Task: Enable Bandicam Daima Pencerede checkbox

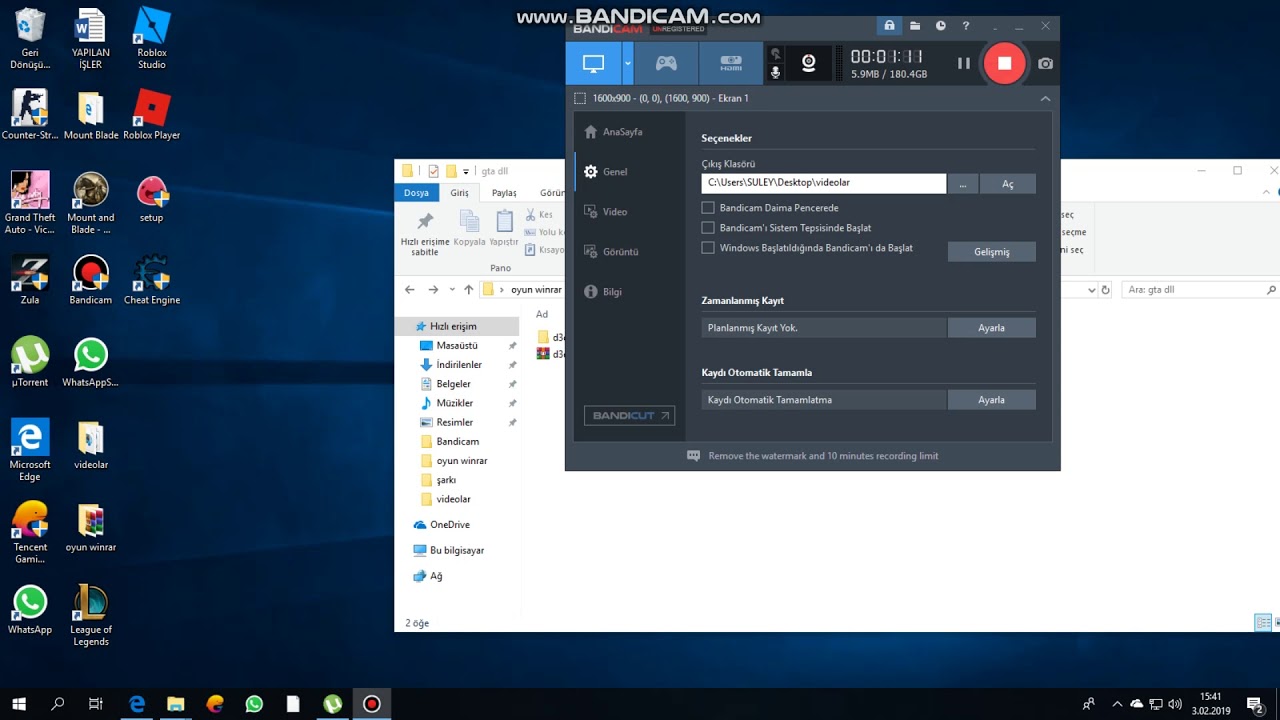Action: tap(708, 208)
